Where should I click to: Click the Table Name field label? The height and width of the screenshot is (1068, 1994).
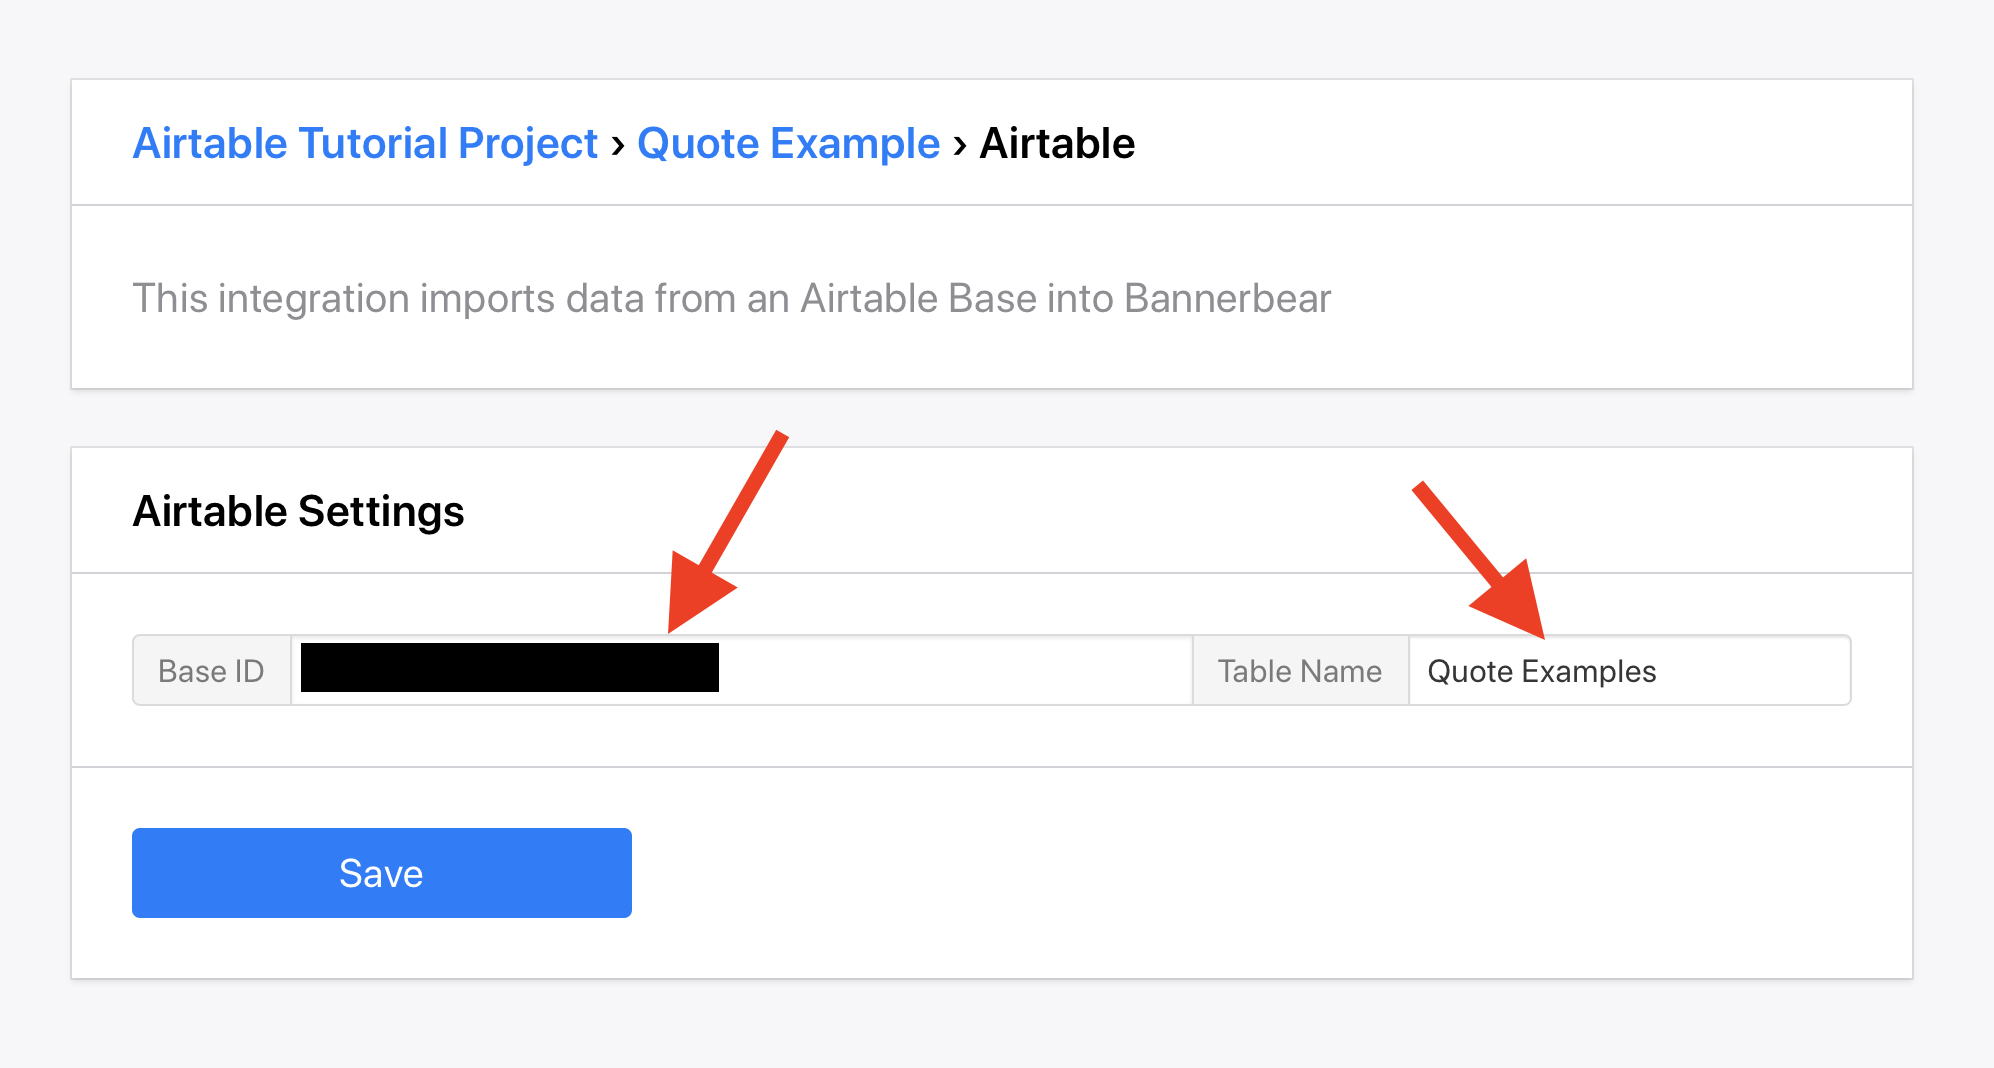1299,671
